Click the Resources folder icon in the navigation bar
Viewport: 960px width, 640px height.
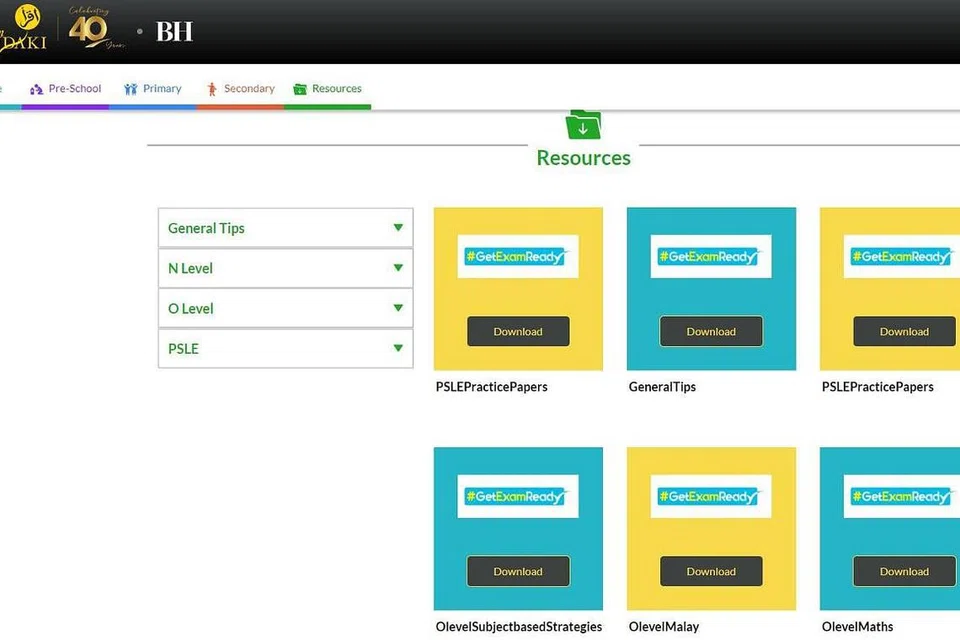(300, 89)
